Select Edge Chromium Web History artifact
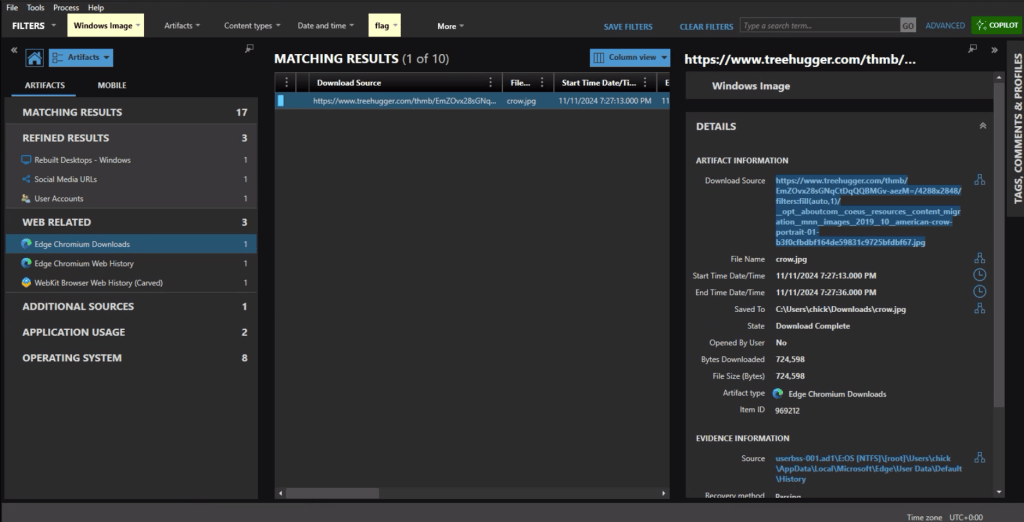The width and height of the screenshot is (1024, 522). pos(84,263)
